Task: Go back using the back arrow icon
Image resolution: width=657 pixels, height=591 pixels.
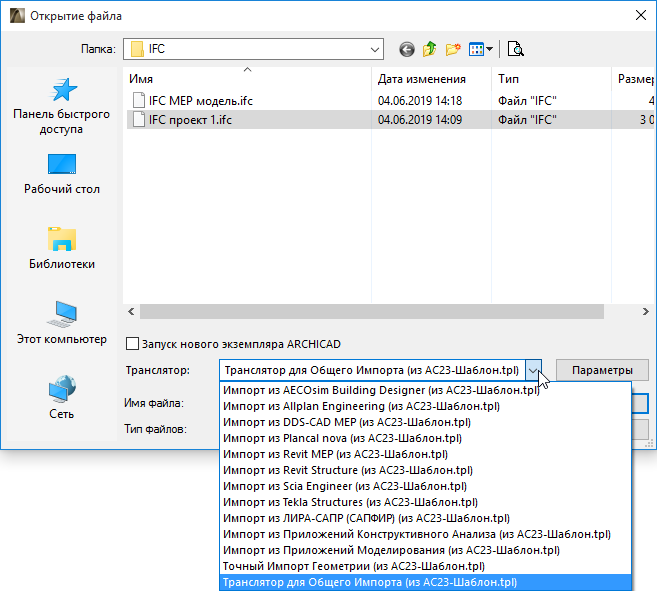Action: (406, 49)
